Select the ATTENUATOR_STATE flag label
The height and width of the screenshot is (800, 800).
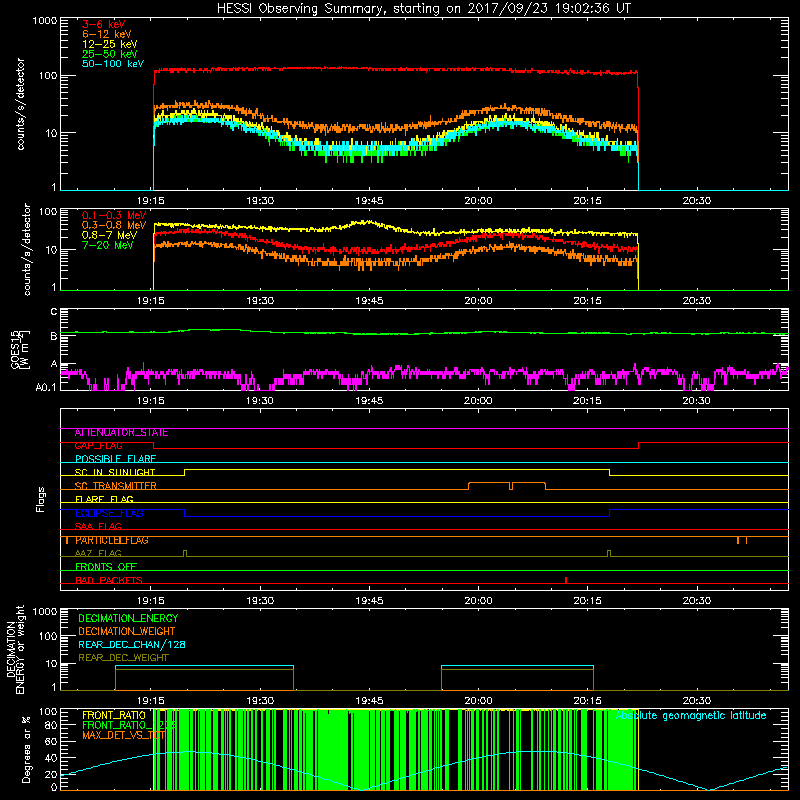click(x=121, y=433)
